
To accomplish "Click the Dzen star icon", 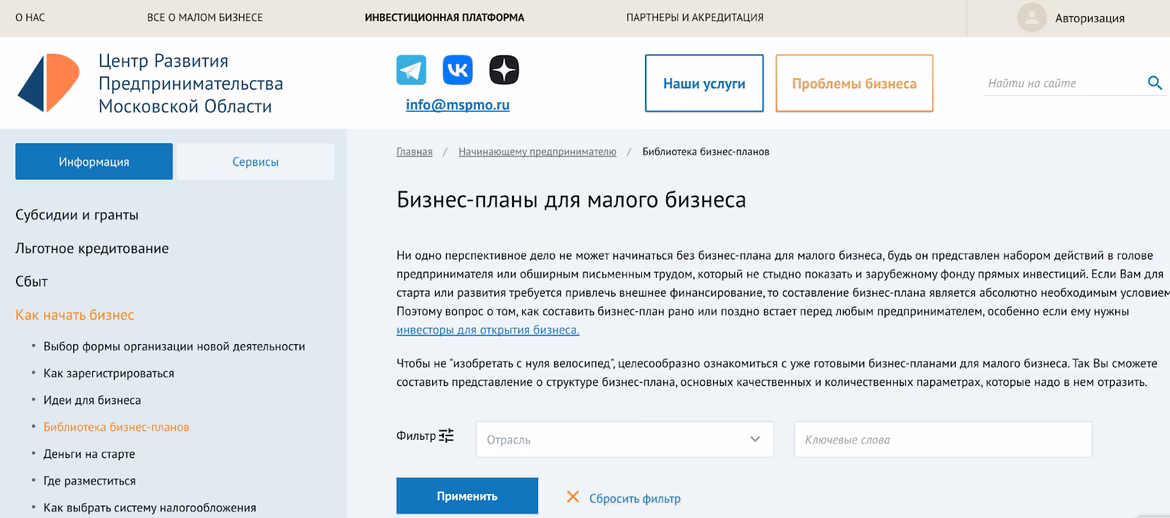I will (504, 70).
